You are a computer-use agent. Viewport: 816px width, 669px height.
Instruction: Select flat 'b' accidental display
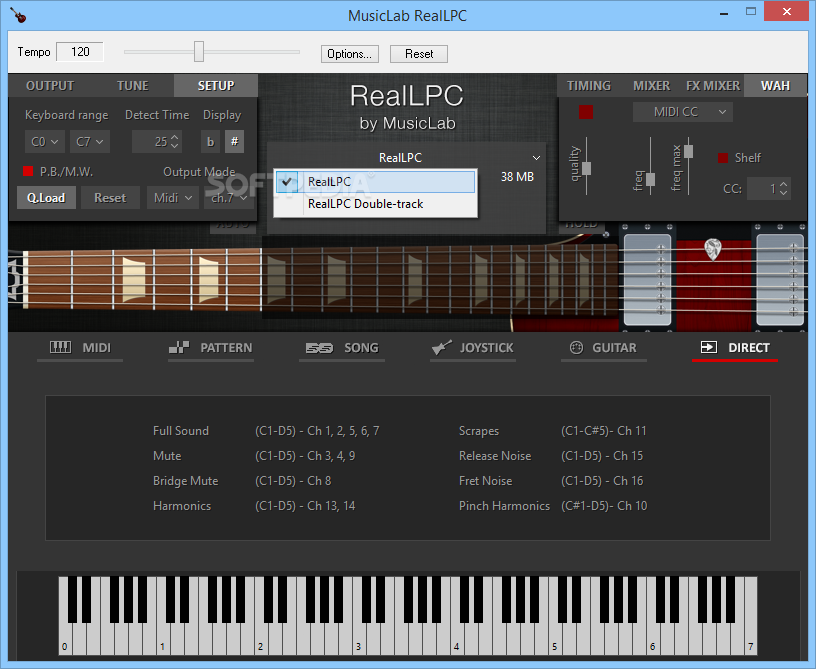point(210,142)
